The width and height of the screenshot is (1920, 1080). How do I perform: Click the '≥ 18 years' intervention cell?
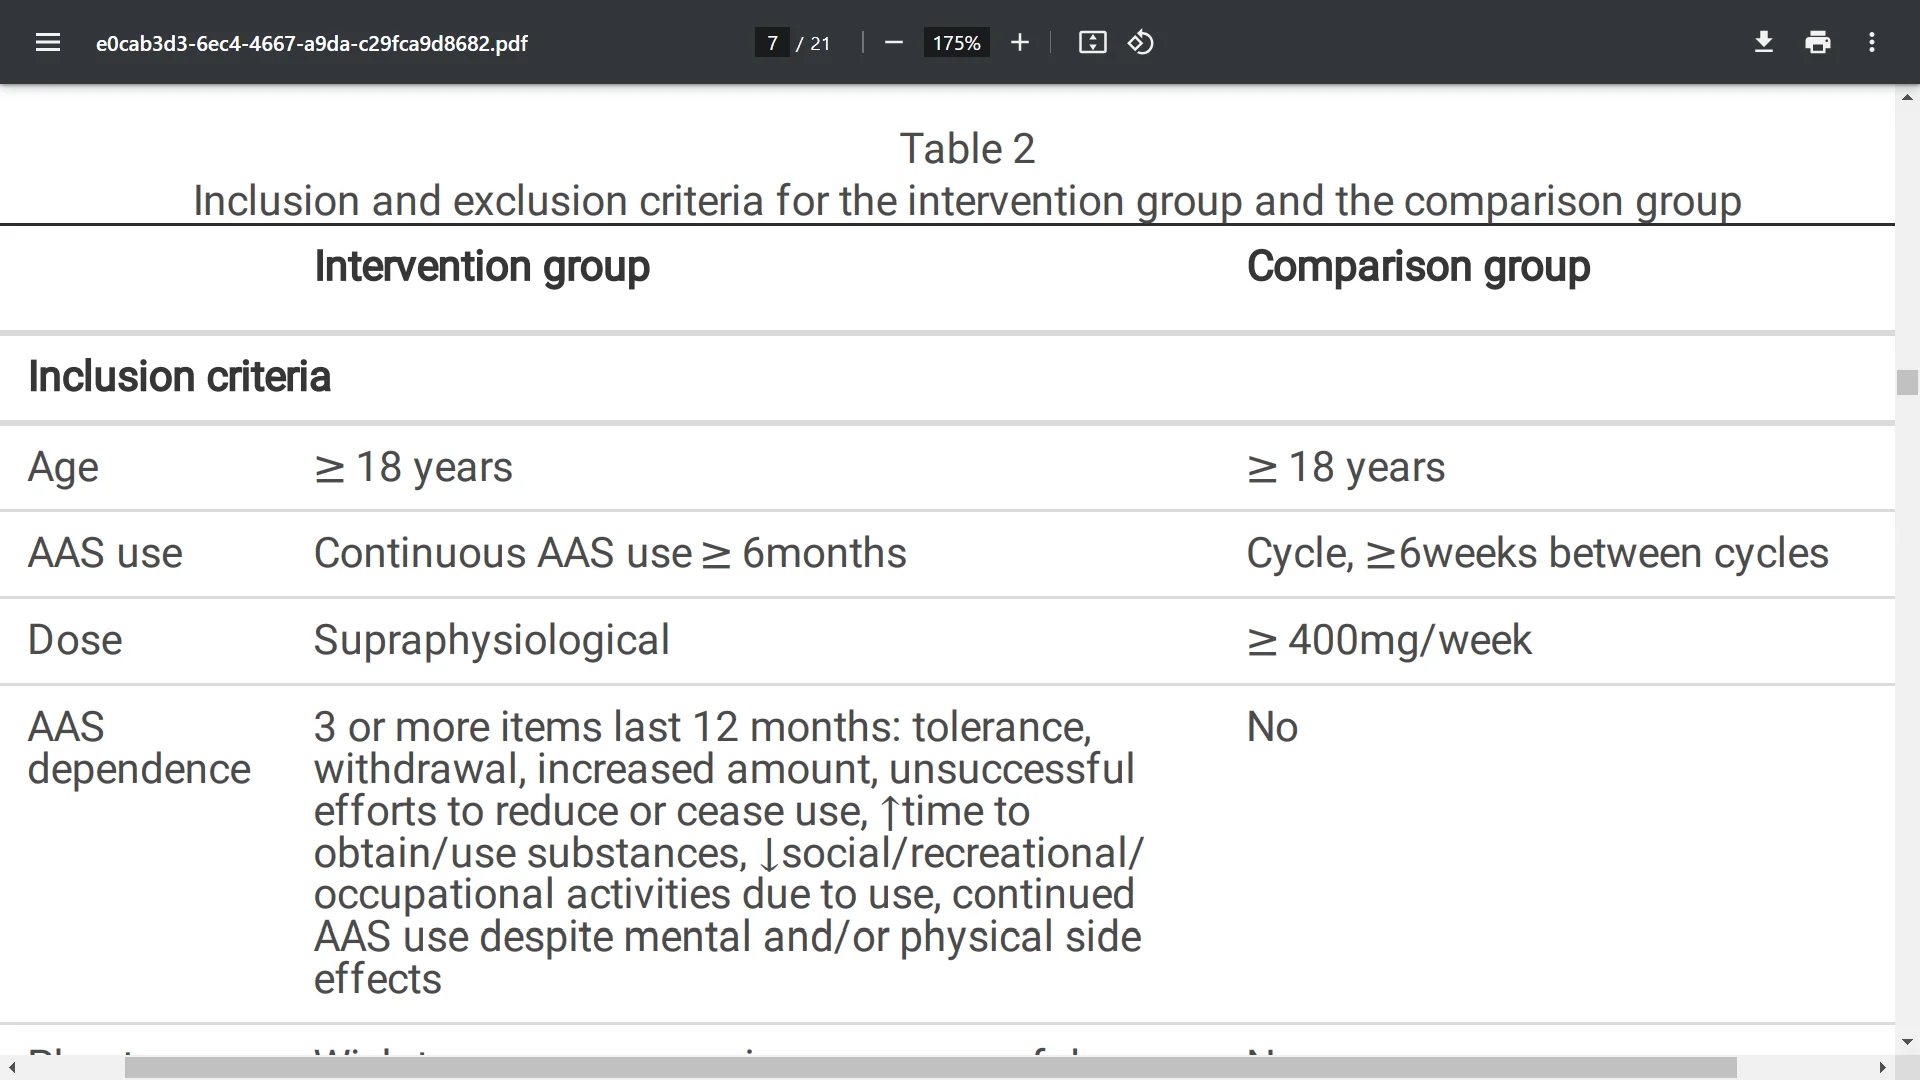pos(413,468)
